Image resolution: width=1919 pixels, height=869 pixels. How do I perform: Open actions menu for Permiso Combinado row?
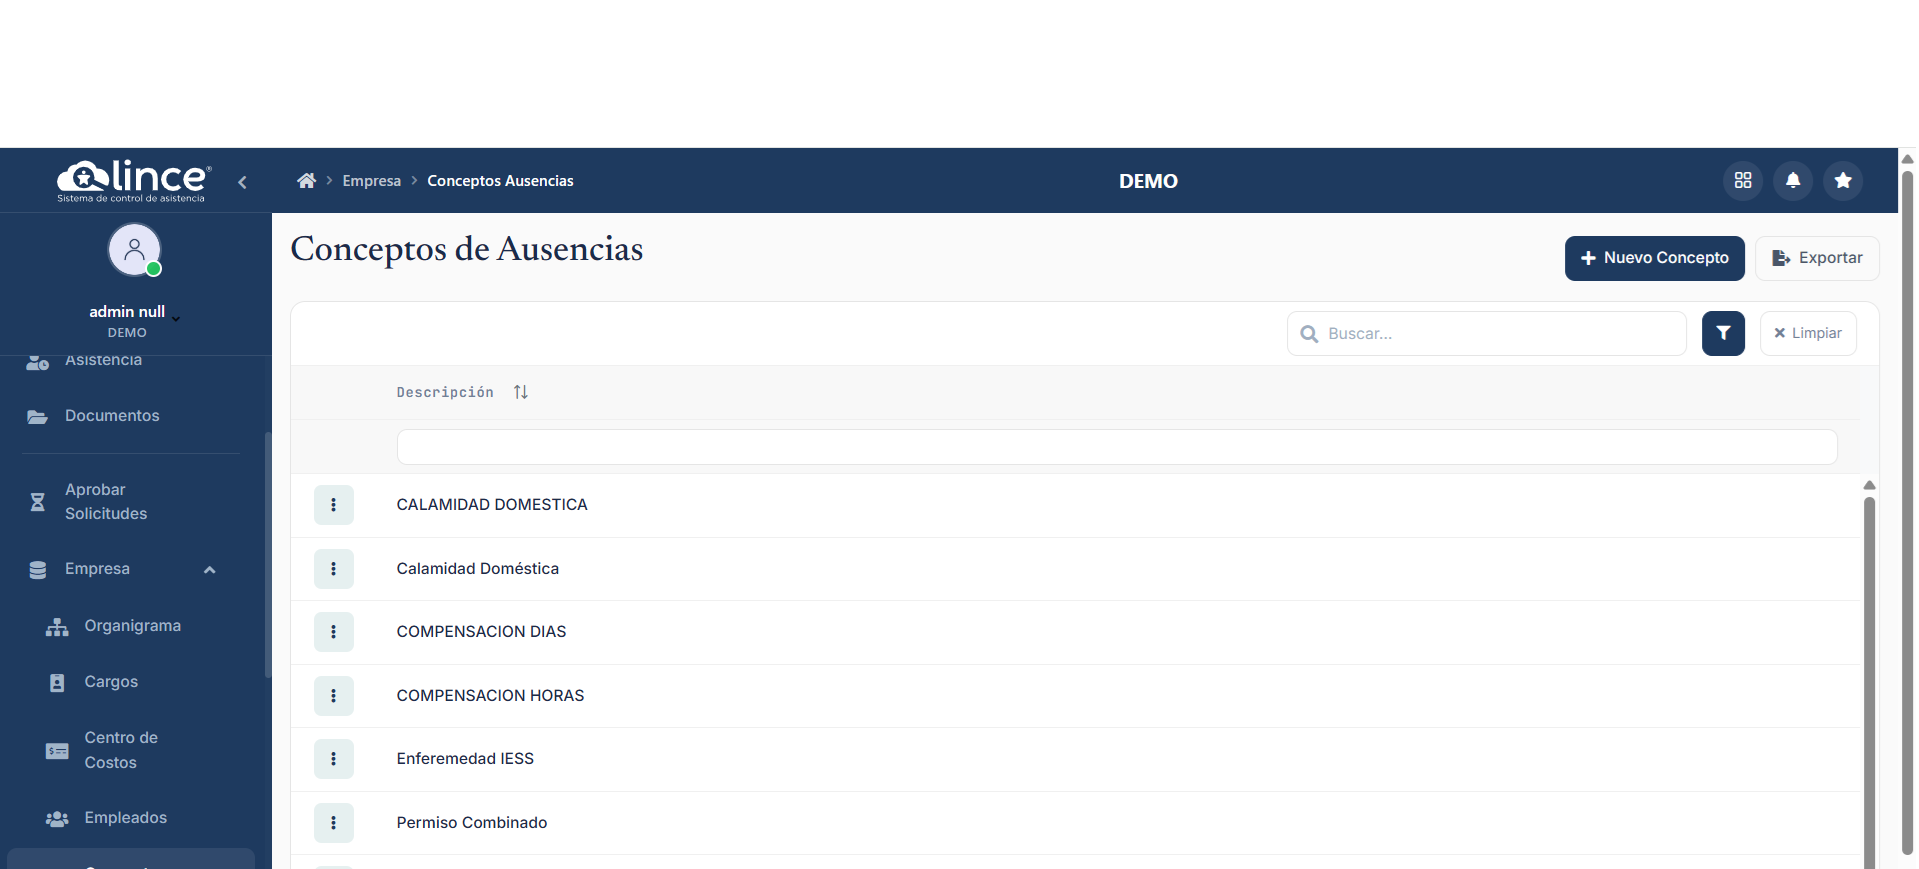pos(334,823)
